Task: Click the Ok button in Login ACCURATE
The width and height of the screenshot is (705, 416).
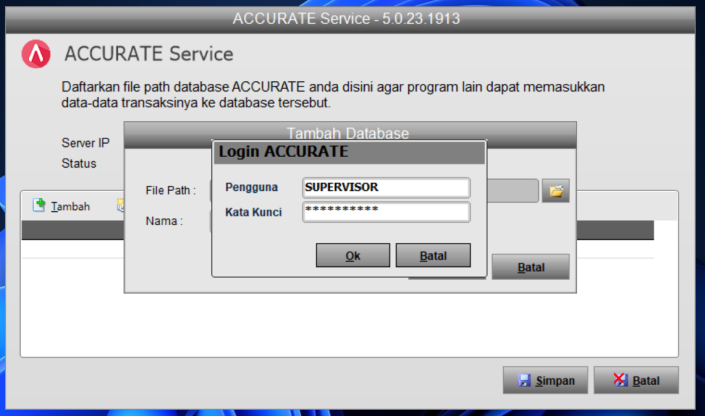Action: pos(353,255)
